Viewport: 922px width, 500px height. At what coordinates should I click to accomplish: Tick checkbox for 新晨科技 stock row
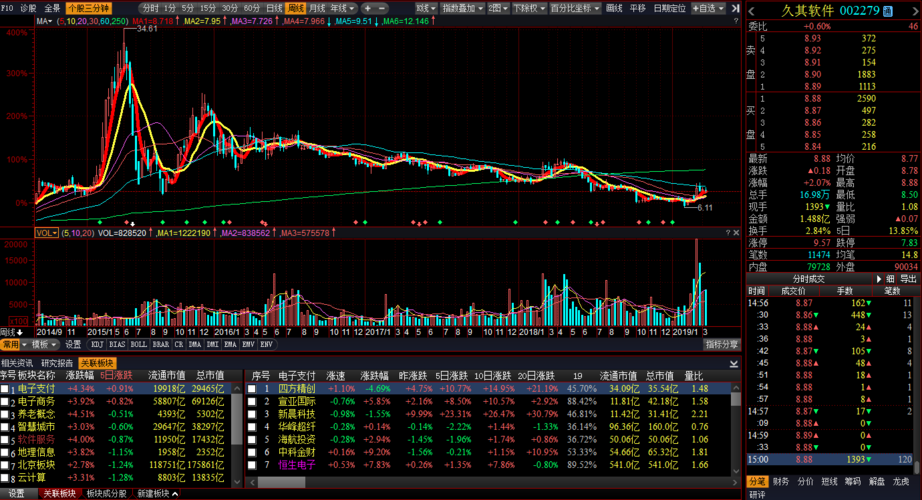(x=252, y=414)
